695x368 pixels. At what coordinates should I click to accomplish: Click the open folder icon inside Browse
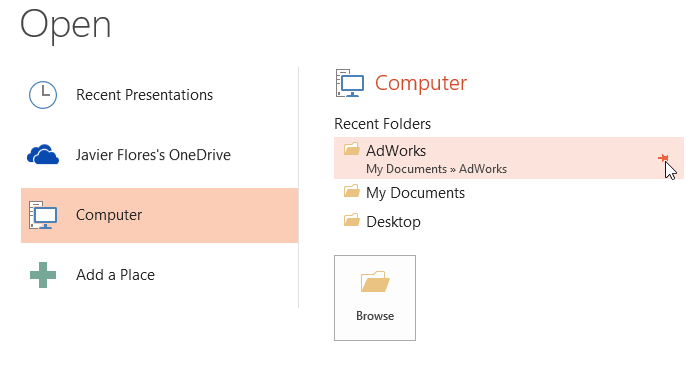[375, 282]
